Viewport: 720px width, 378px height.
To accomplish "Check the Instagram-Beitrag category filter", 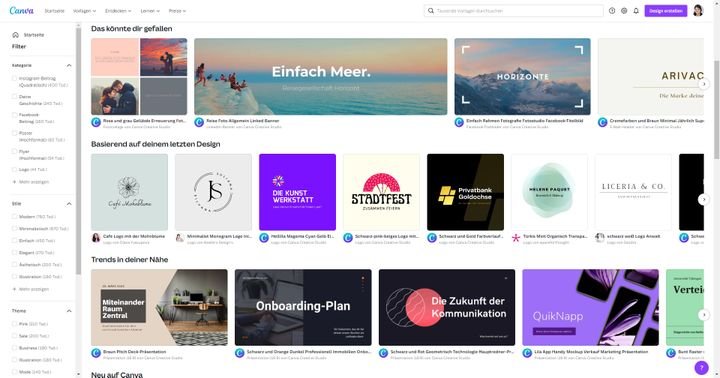I will (x=14, y=79).
